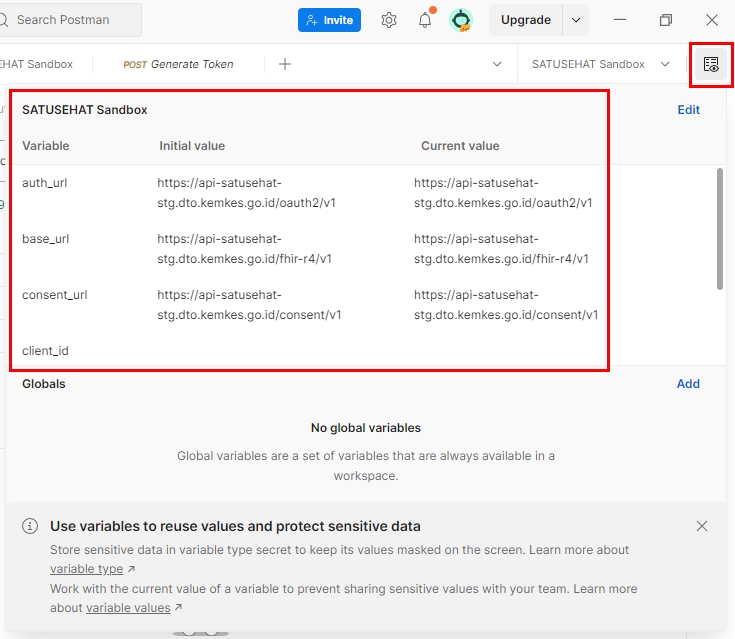Screen dimensions: 735x639
Task: Click base_url current value fhir-r4/v1
Action: point(501,249)
